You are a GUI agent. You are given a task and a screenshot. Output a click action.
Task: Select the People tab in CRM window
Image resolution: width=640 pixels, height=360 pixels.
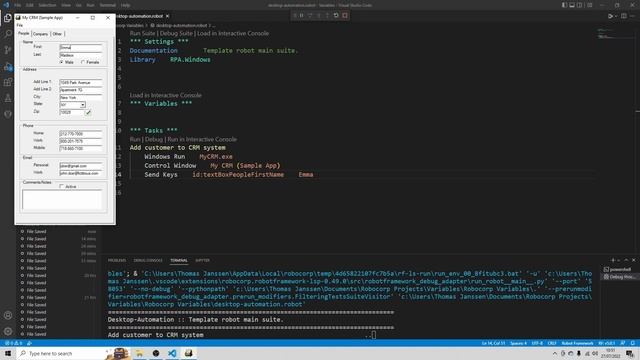(24, 33)
